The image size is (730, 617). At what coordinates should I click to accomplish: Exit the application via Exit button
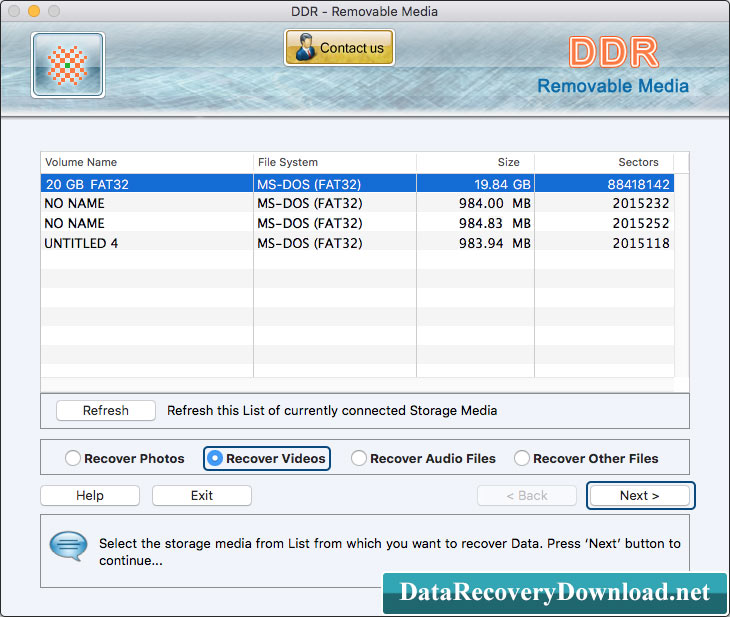pos(202,495)
